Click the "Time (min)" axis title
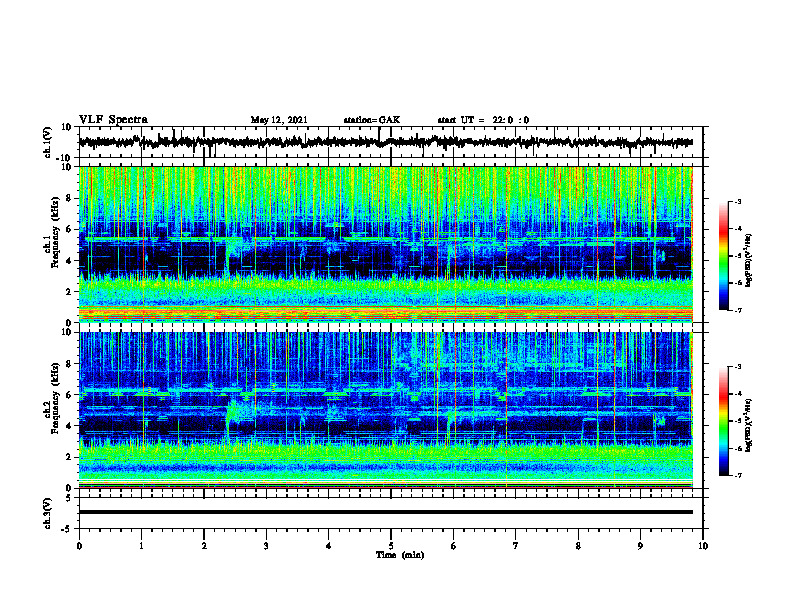The width and height of the screenshot is (792, 612). pyautogui.click(x=400, y=555)
